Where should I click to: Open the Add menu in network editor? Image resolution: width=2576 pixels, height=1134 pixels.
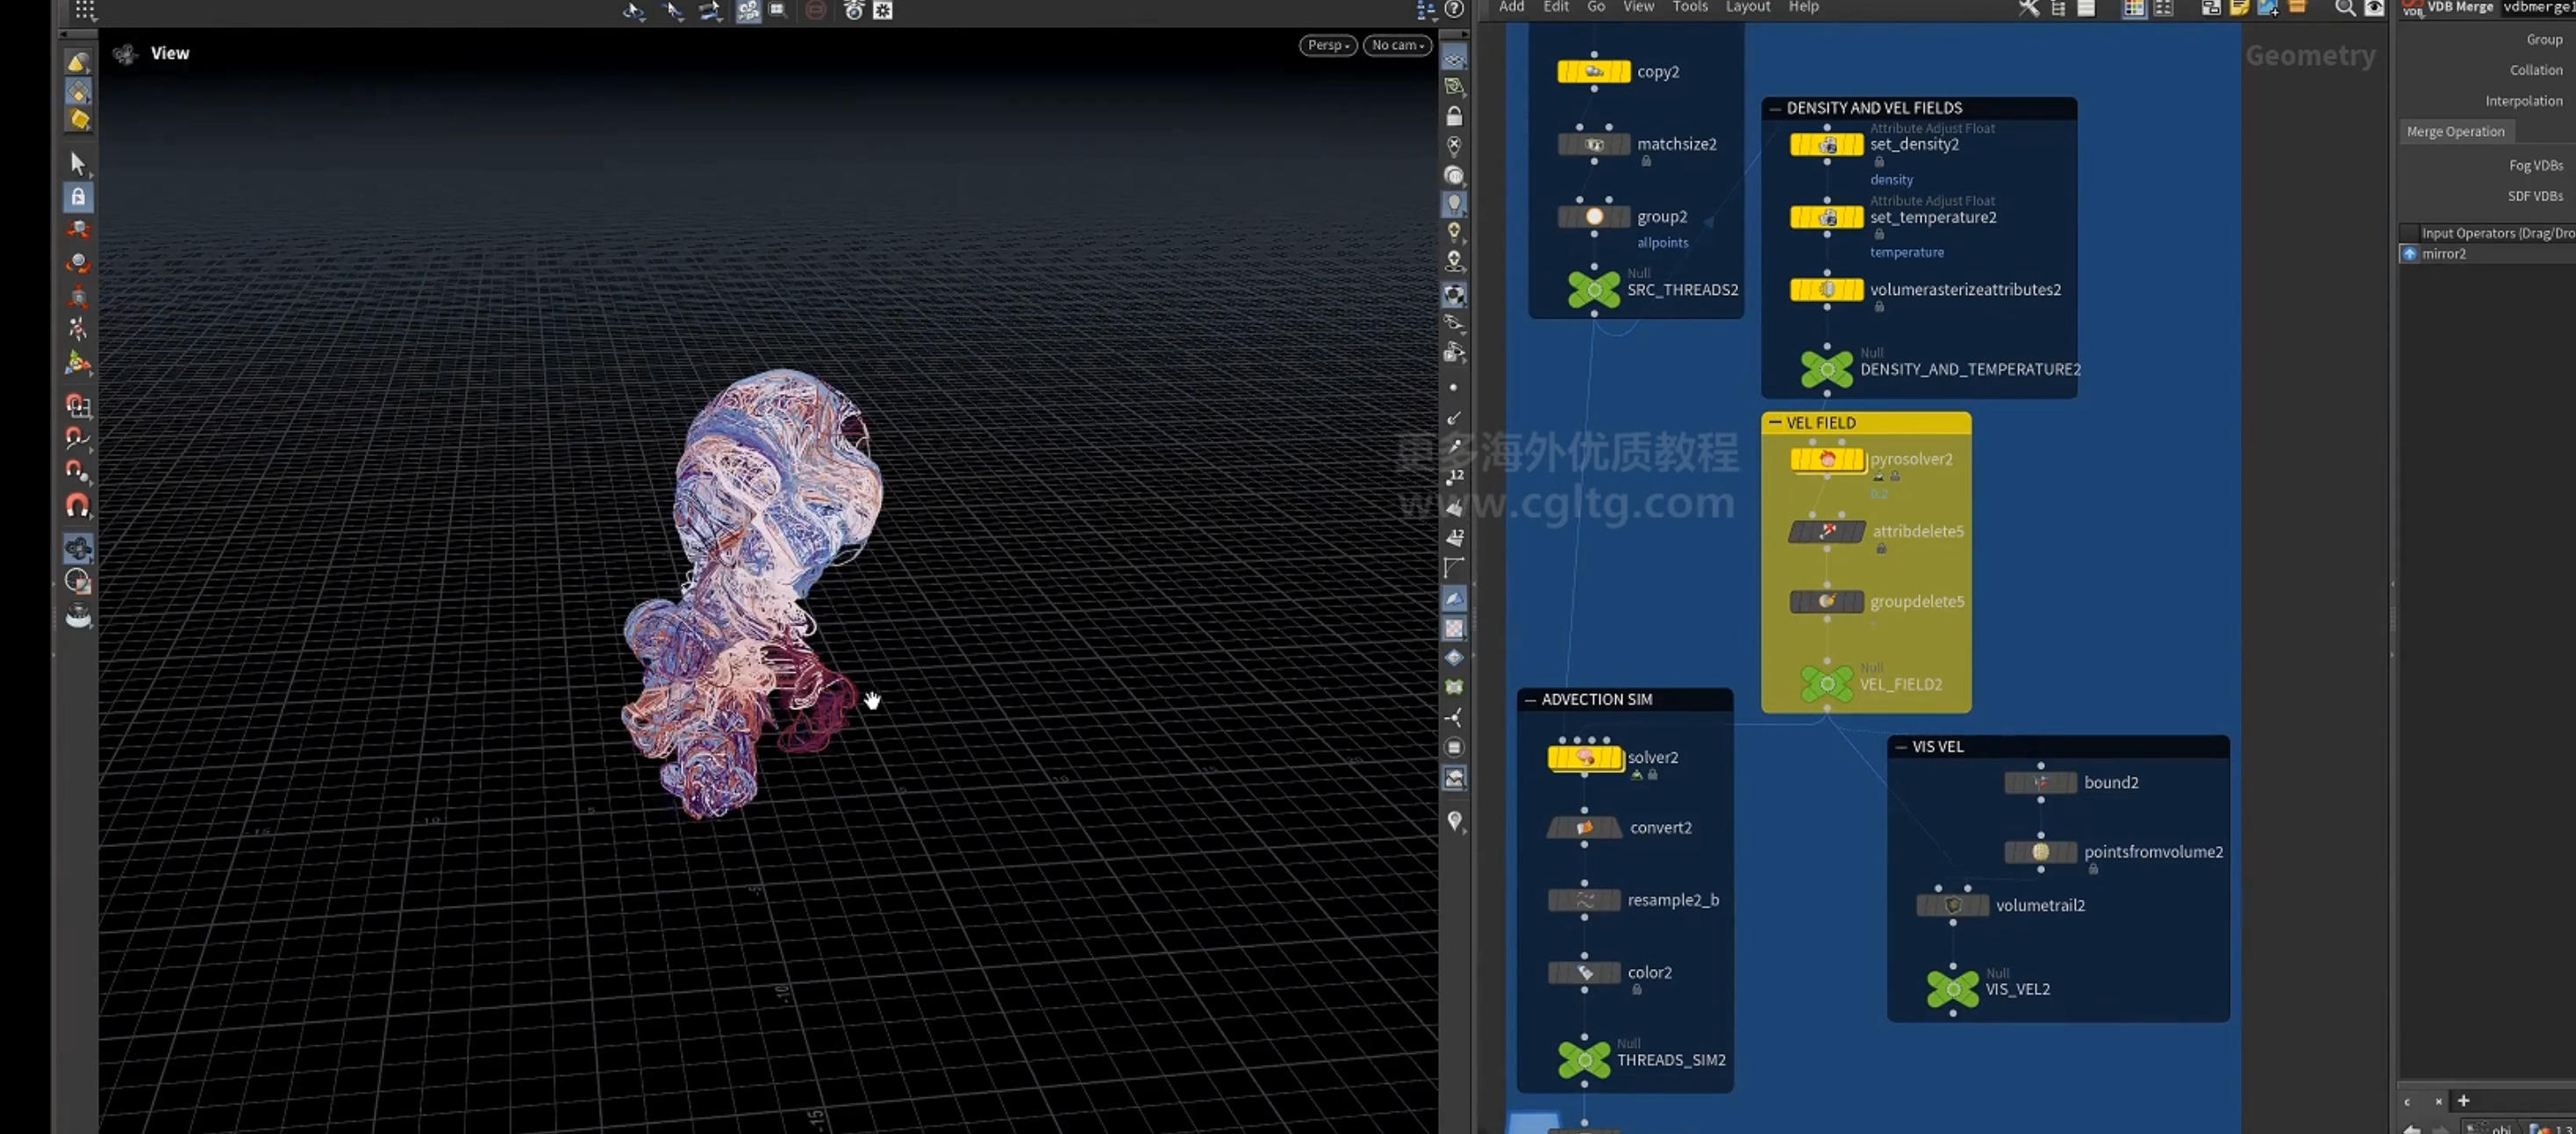(1511, 7)
